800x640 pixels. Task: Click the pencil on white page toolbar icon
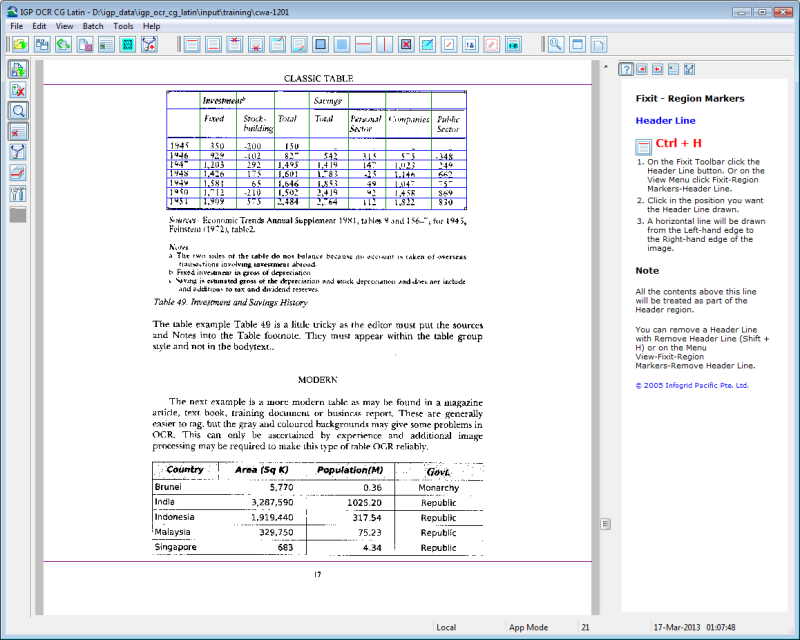pos(448,44)
